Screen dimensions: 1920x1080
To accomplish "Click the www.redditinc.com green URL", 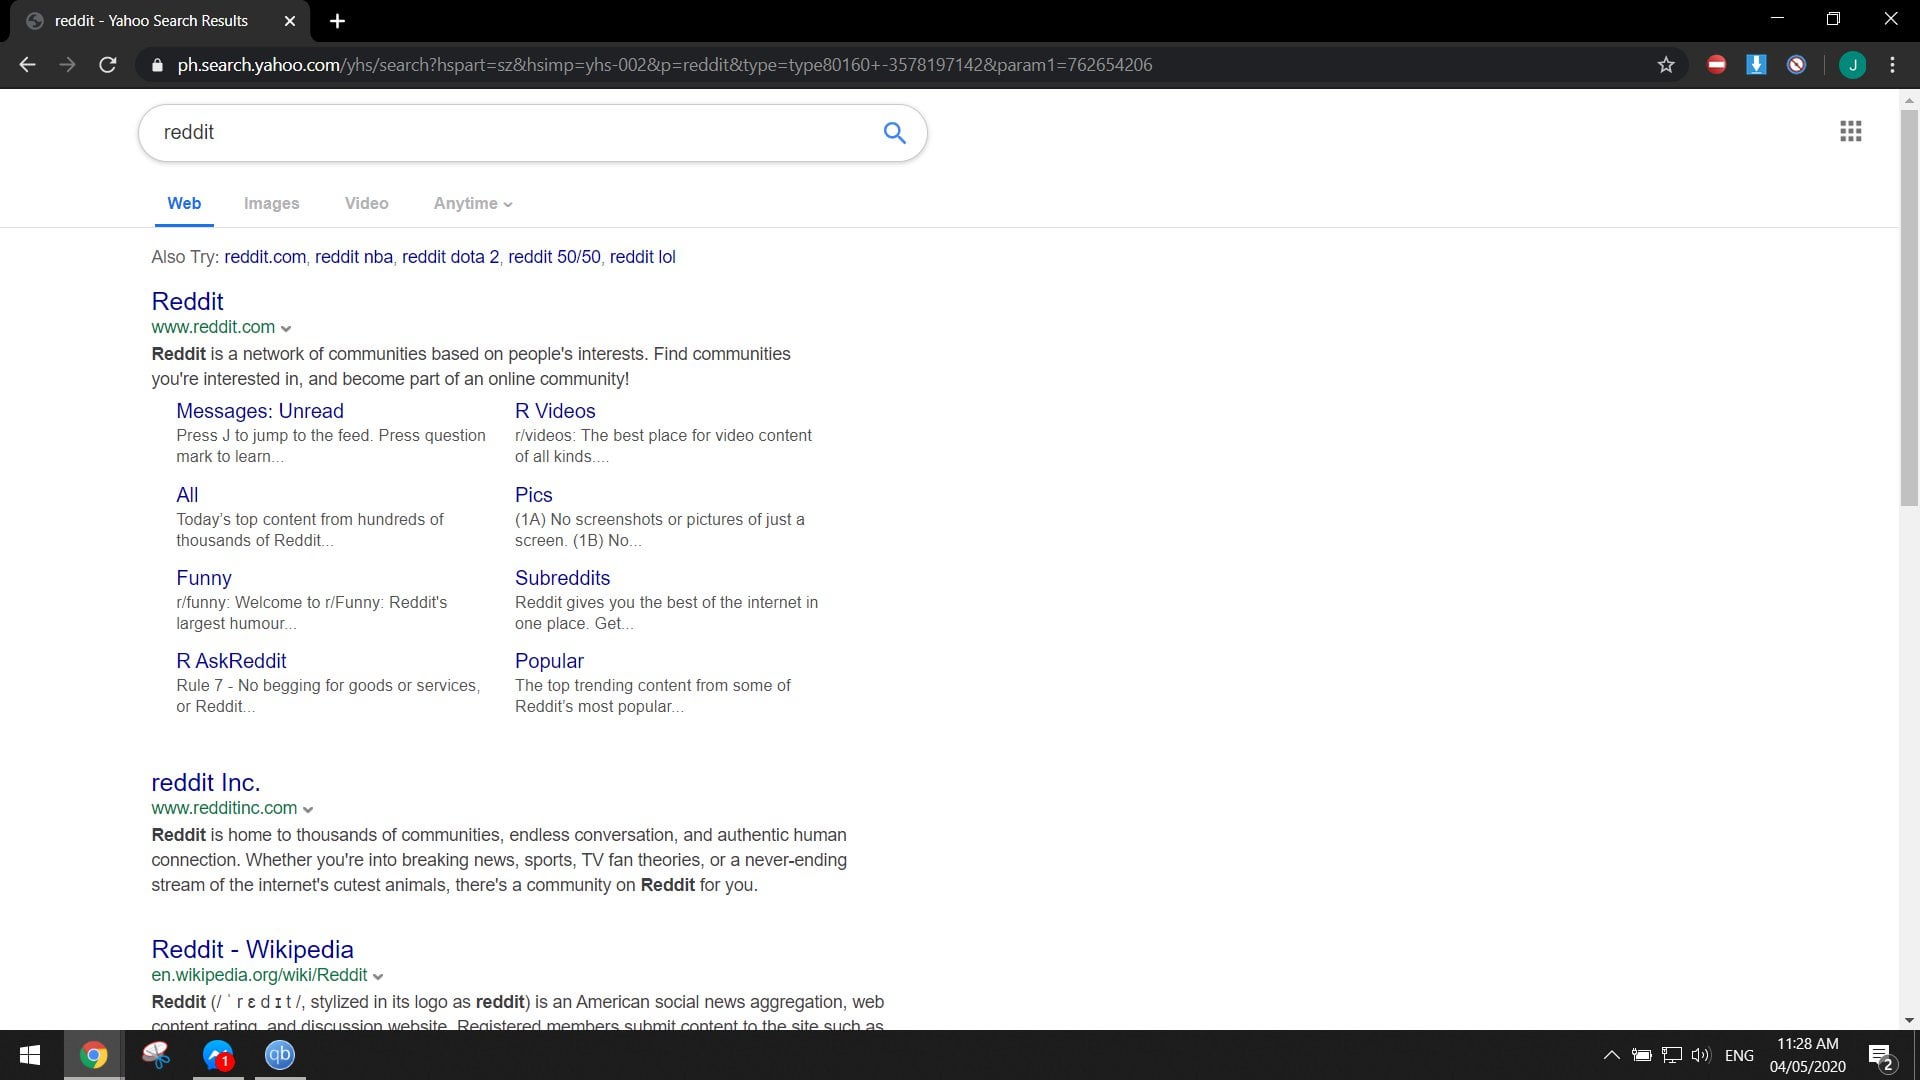I will click(x=224, y=808).
